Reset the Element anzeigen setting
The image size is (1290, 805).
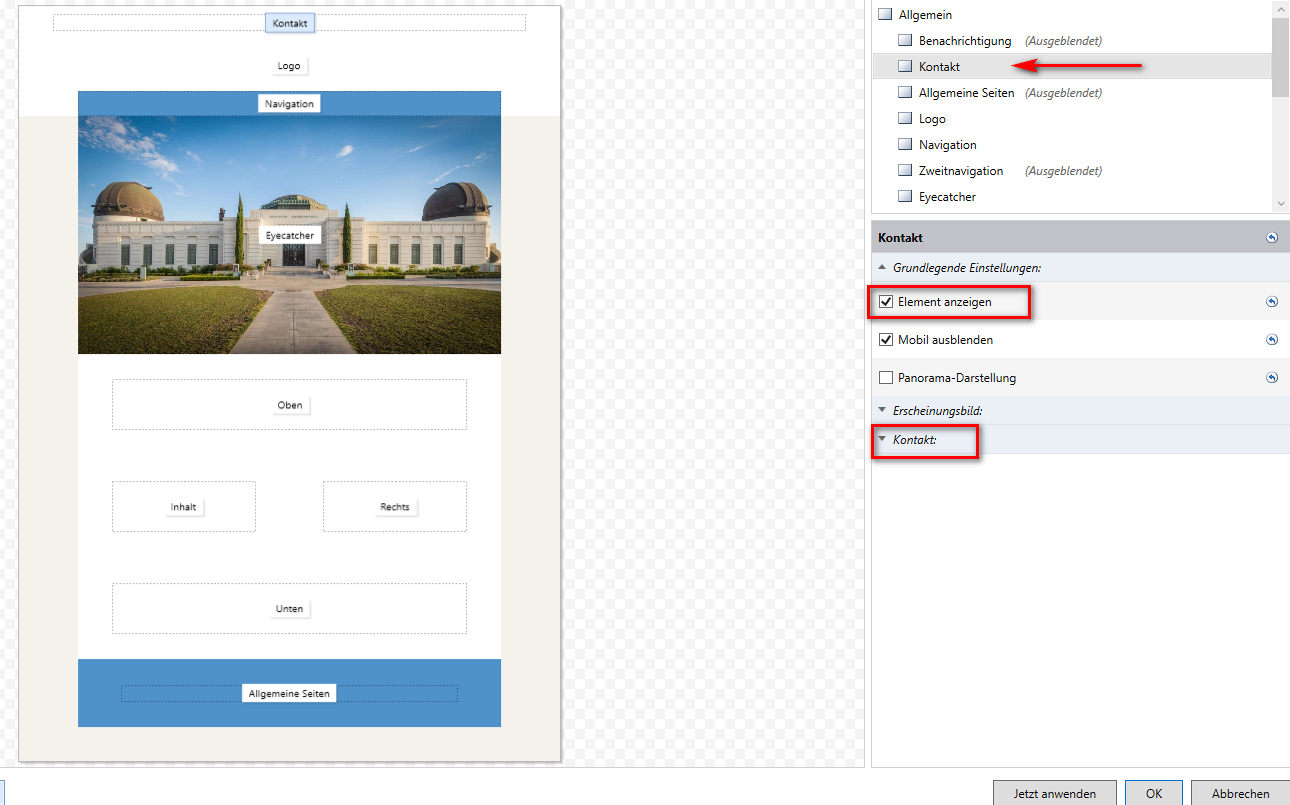tap(1272, 302)
